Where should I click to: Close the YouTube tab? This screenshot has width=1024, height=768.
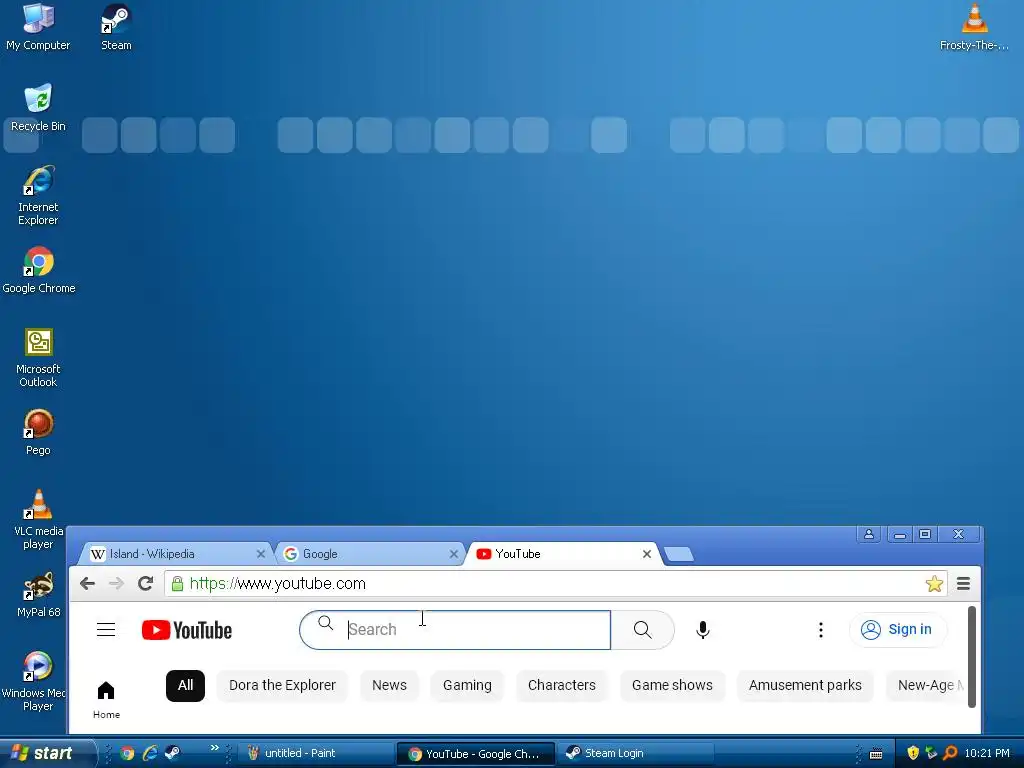tap(647, 554)
